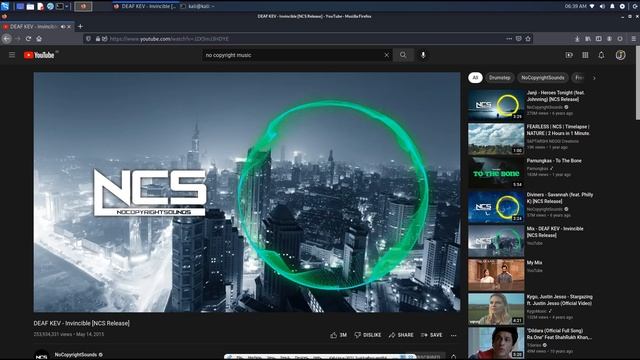Open the Firefox library icon
Screen dimensions: 640x360
point(588,39)
